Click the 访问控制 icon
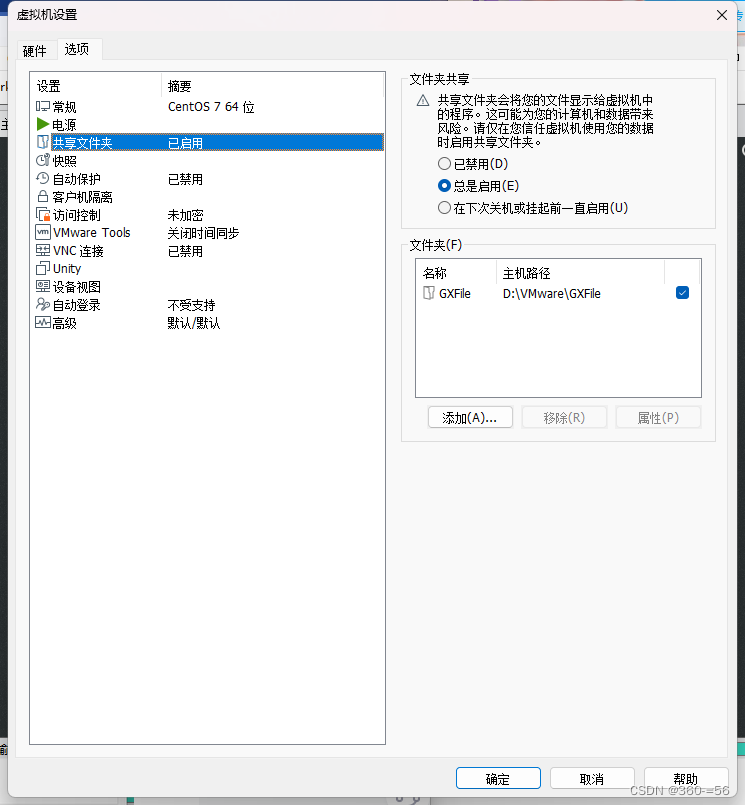This screenshot has width=745, height=805. 43,214
